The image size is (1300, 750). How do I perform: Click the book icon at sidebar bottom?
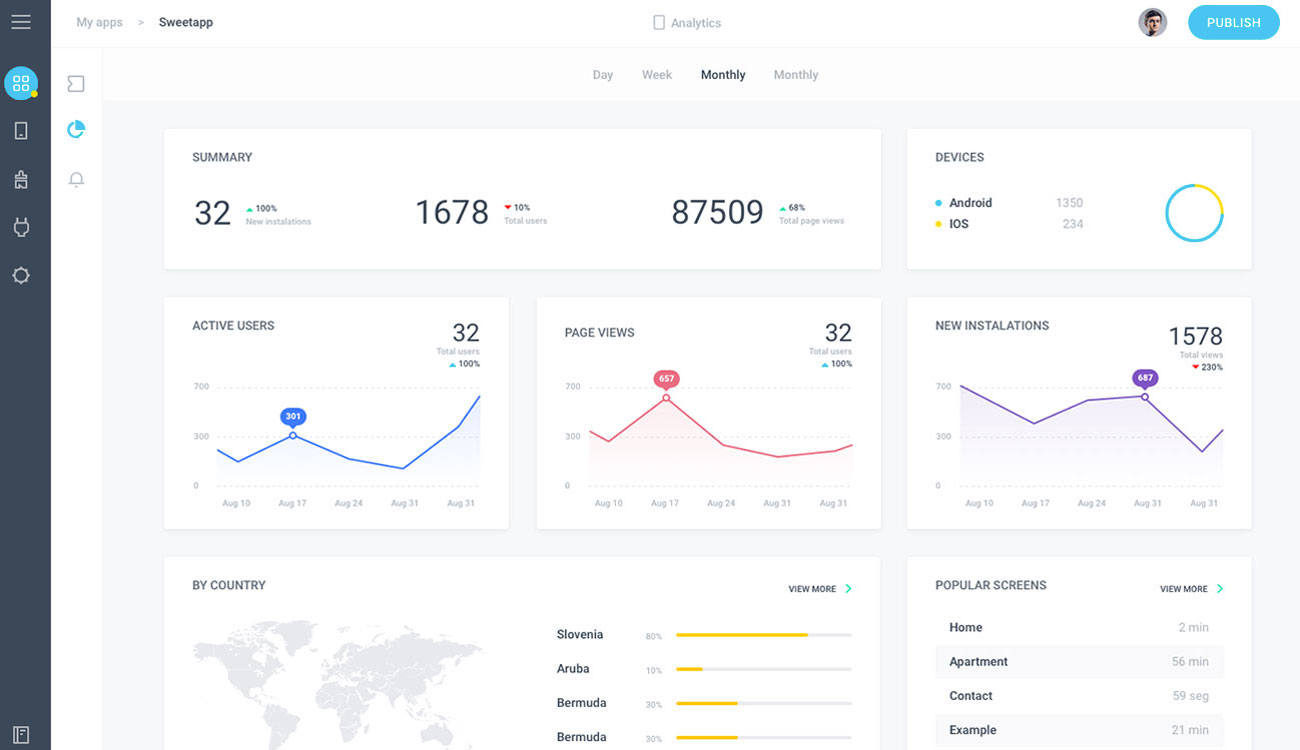(21, 735)
